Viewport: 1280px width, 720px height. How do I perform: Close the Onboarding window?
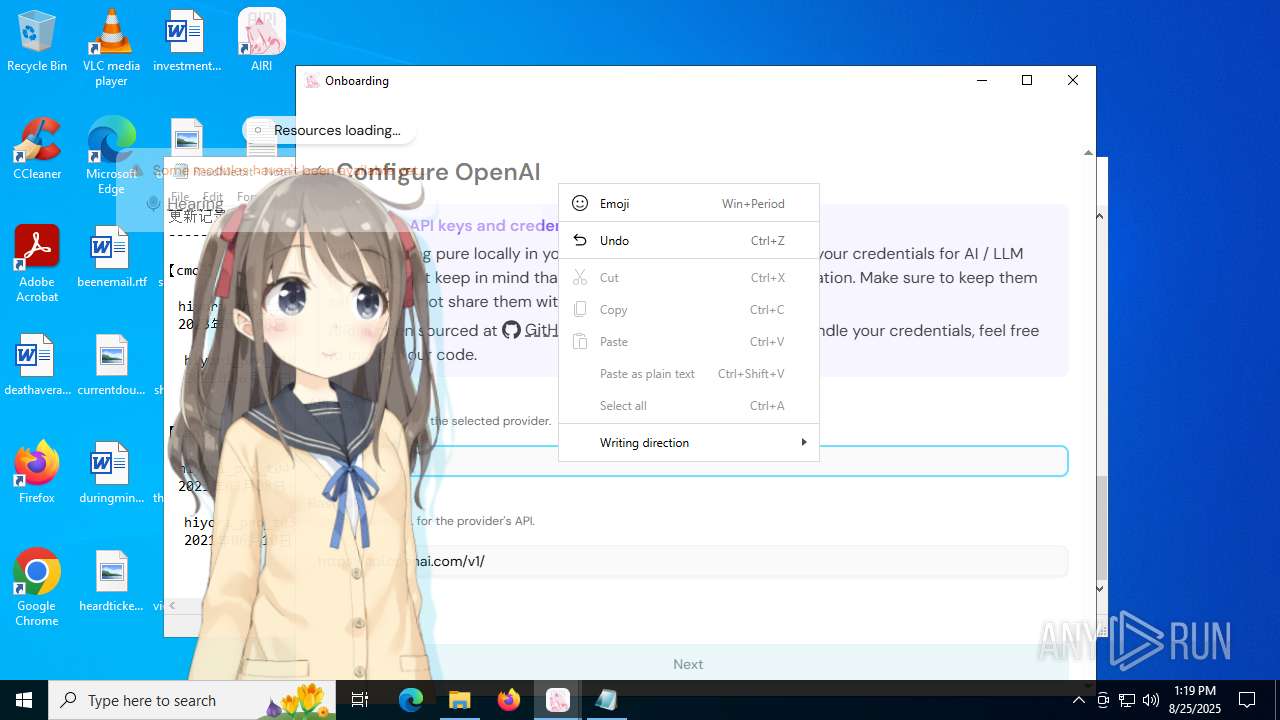1073,81
